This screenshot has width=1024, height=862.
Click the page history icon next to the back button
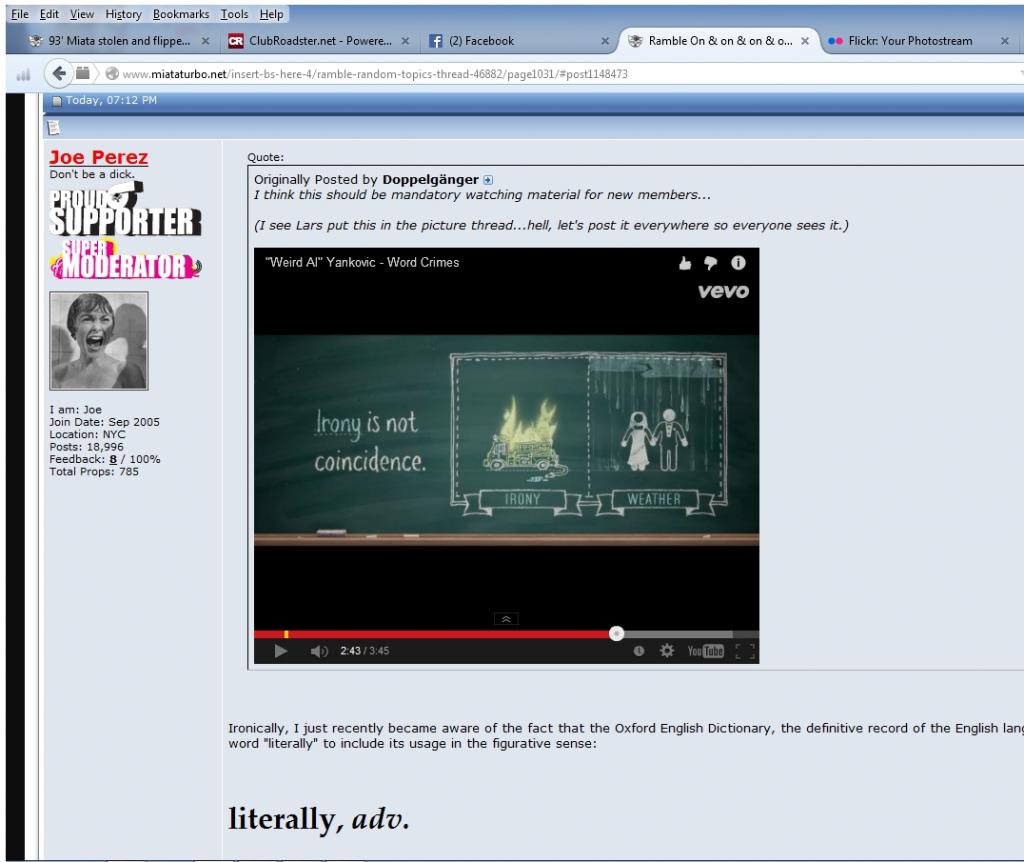click(83, 73)
